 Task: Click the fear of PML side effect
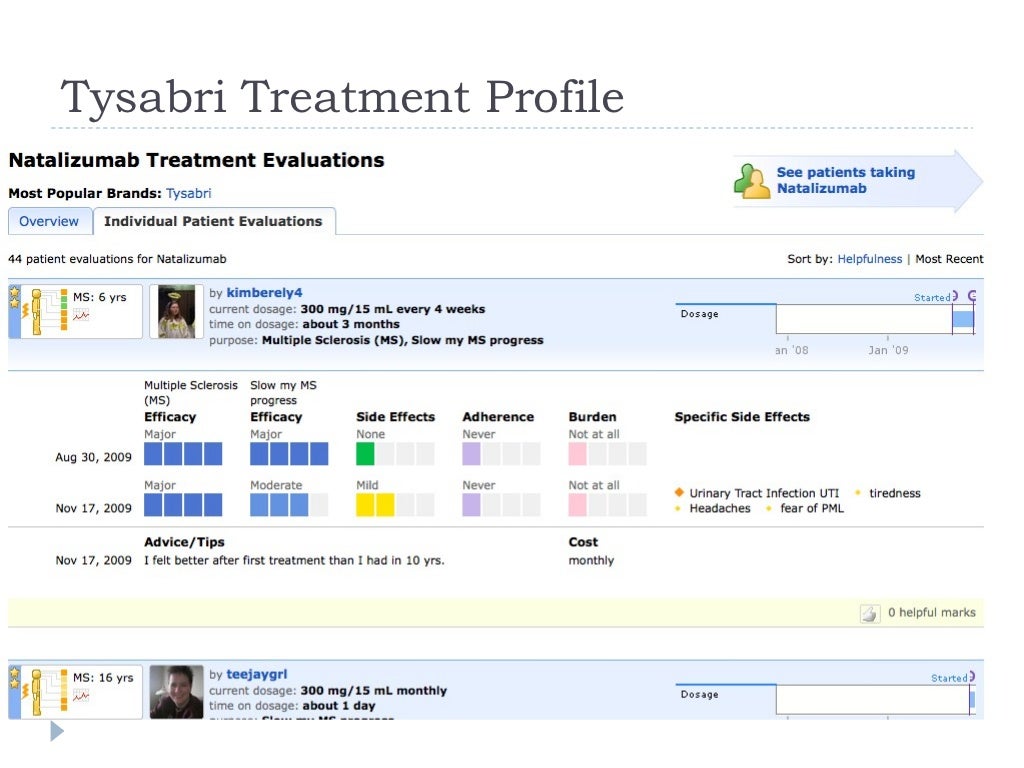[812, 508]
